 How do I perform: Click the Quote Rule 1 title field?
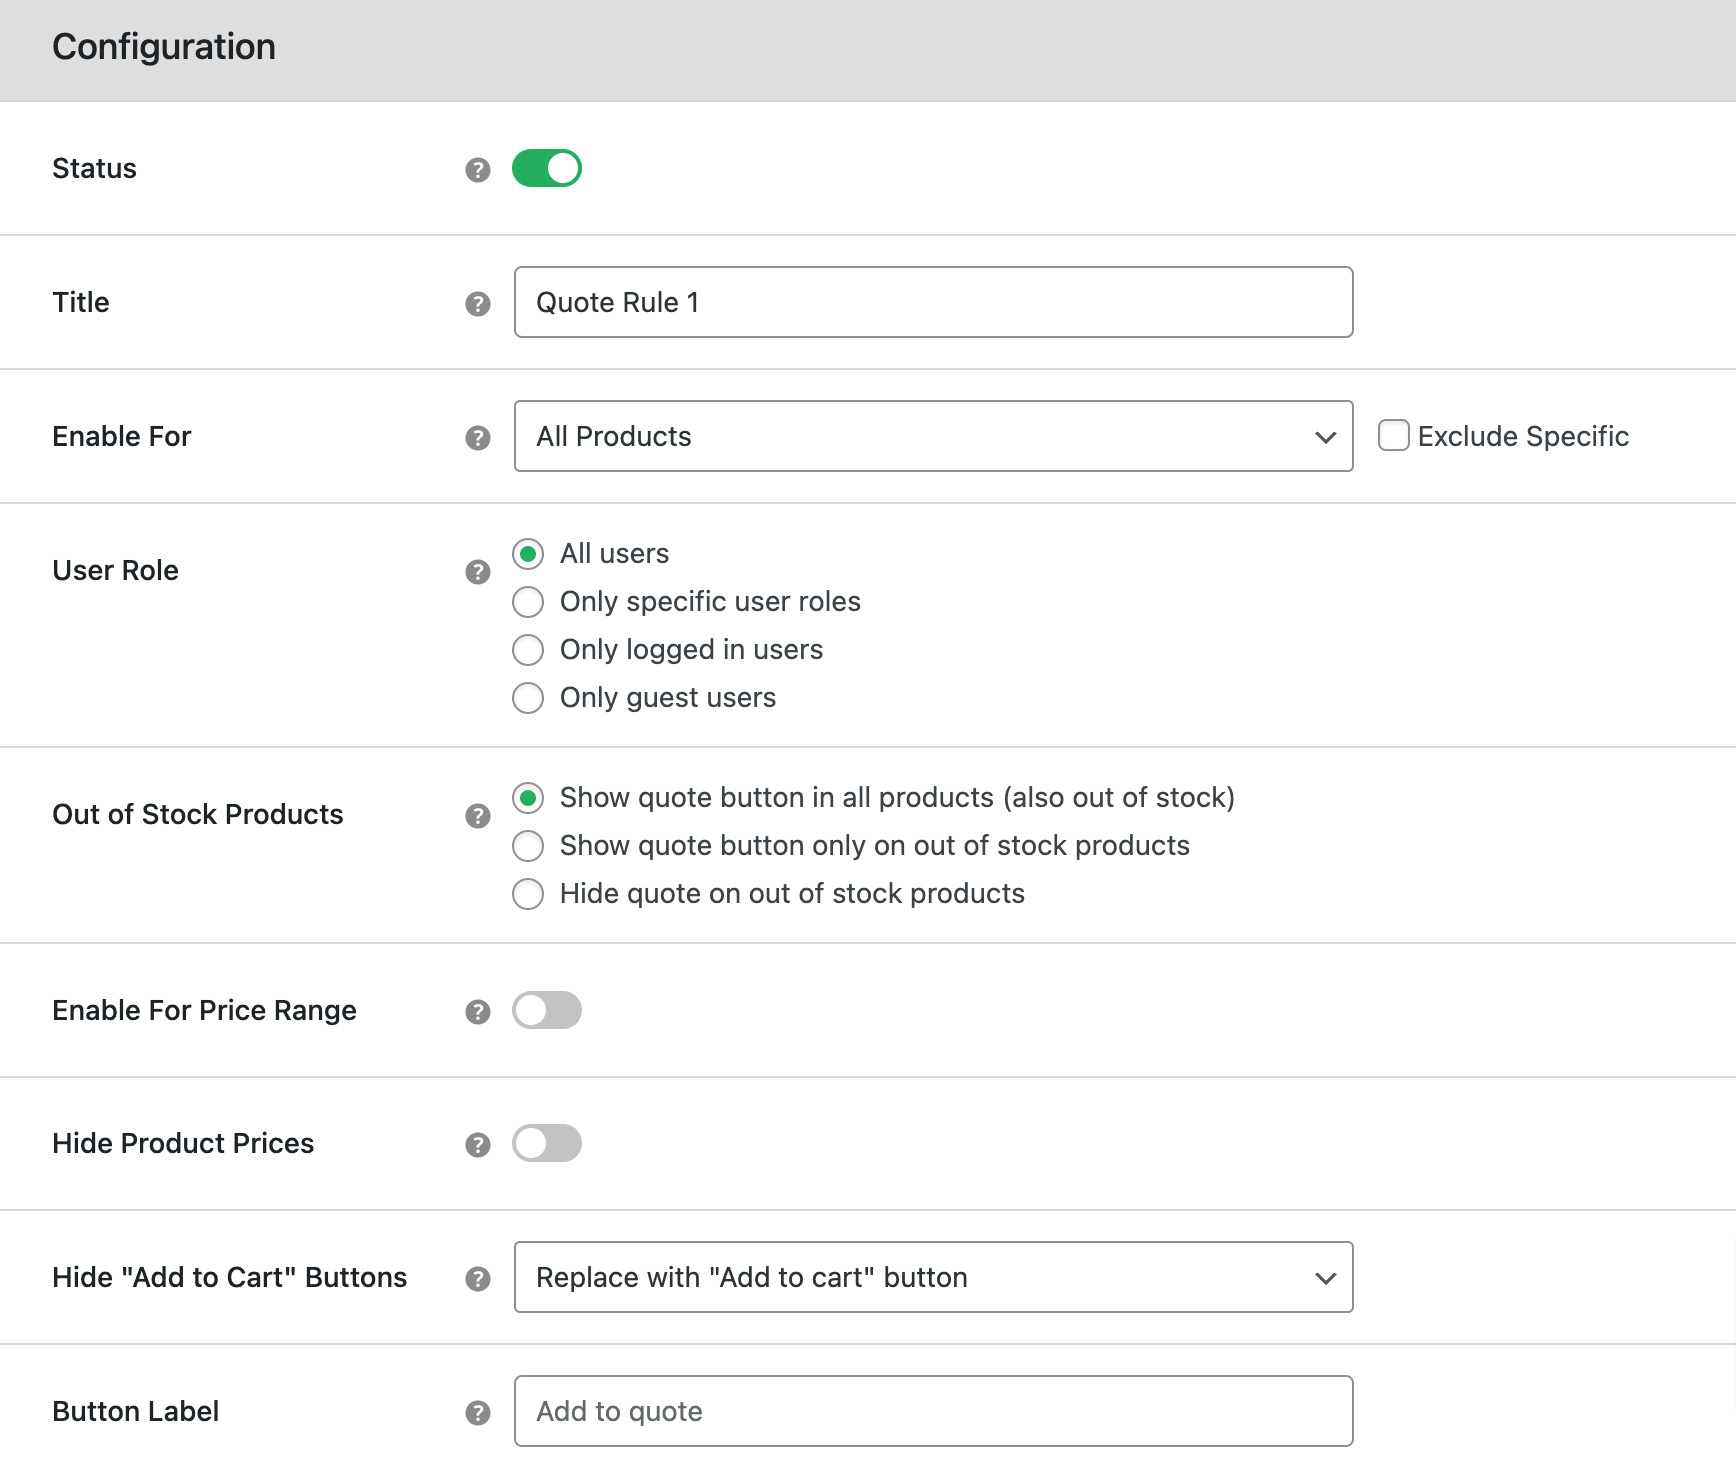[932, 301]
